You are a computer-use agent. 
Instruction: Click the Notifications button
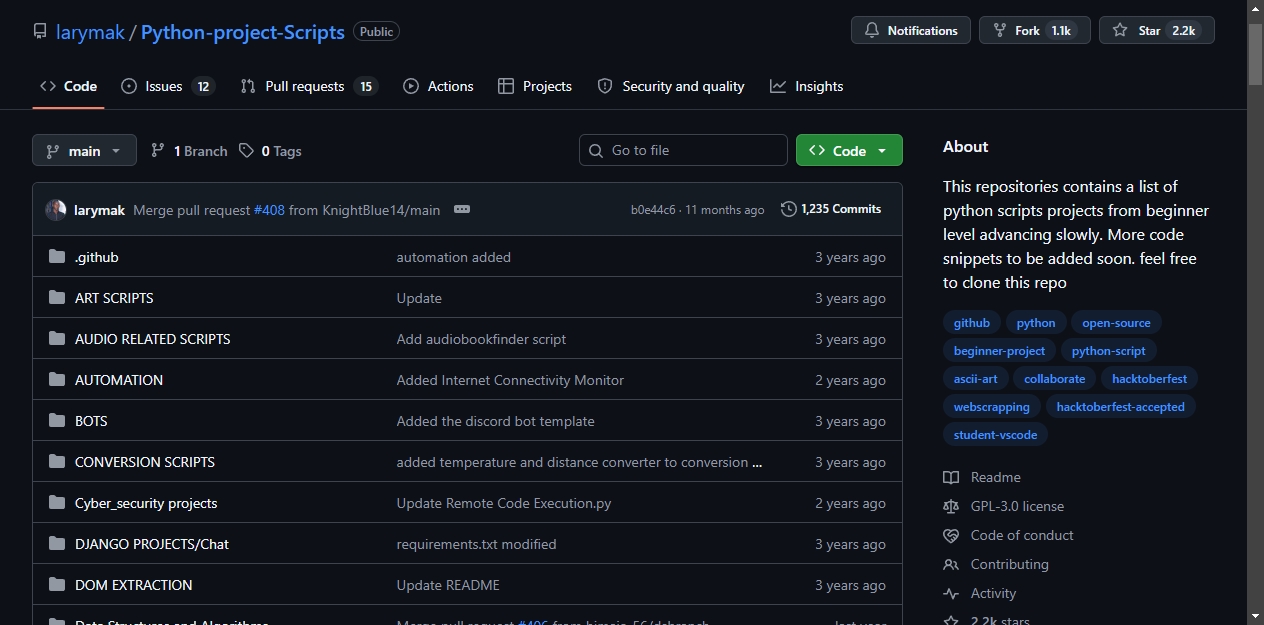tap(911, 30)
